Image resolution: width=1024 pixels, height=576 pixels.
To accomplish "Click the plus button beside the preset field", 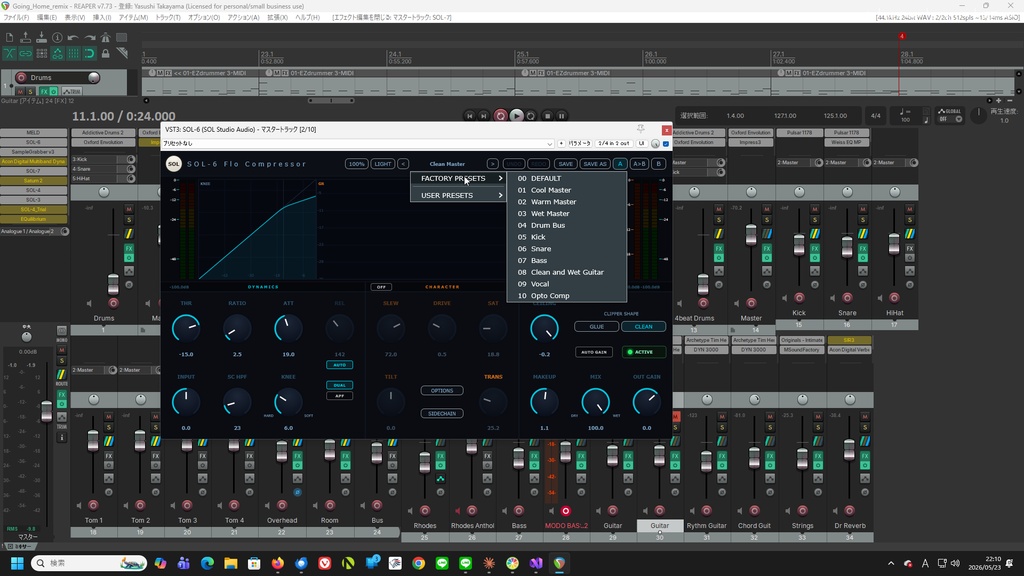I will [x=561, y=144].
